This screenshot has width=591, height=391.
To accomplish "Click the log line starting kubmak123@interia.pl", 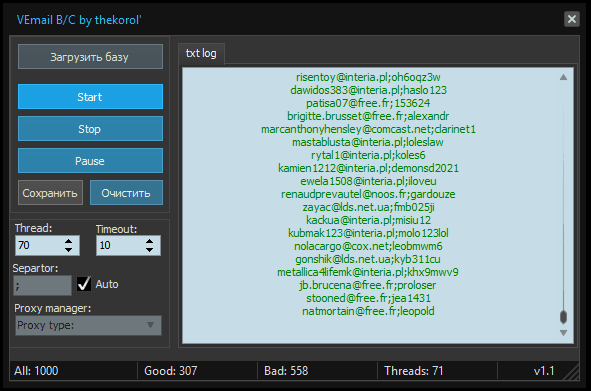I will [x=368, y=233].
